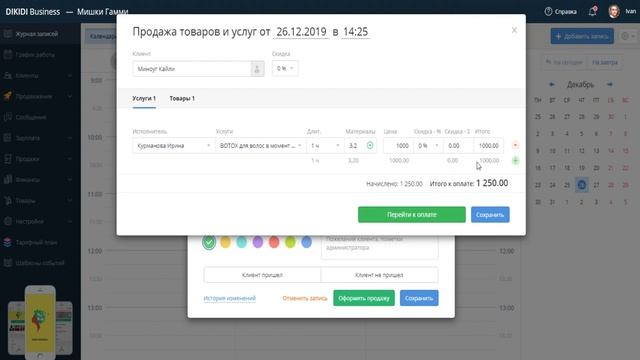This screenshot has width=640, height=360.
Task: Click the Справка help icon
Action: click(548, 11)
